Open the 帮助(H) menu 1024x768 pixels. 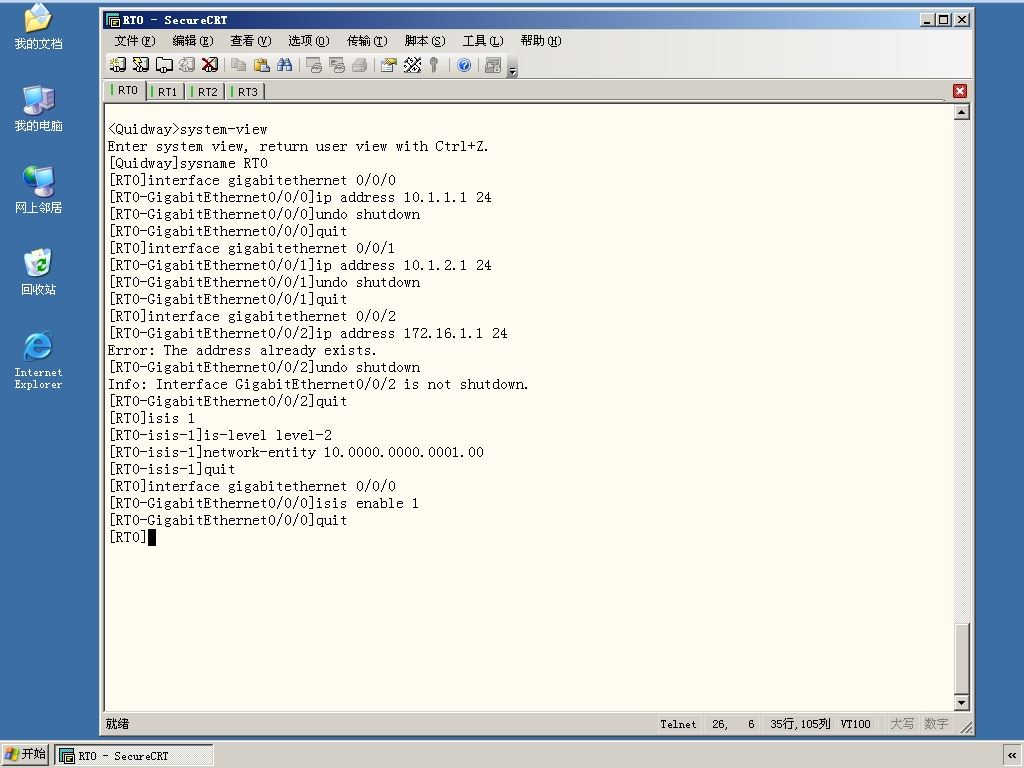pyautogui.click(x=541, y=40)
